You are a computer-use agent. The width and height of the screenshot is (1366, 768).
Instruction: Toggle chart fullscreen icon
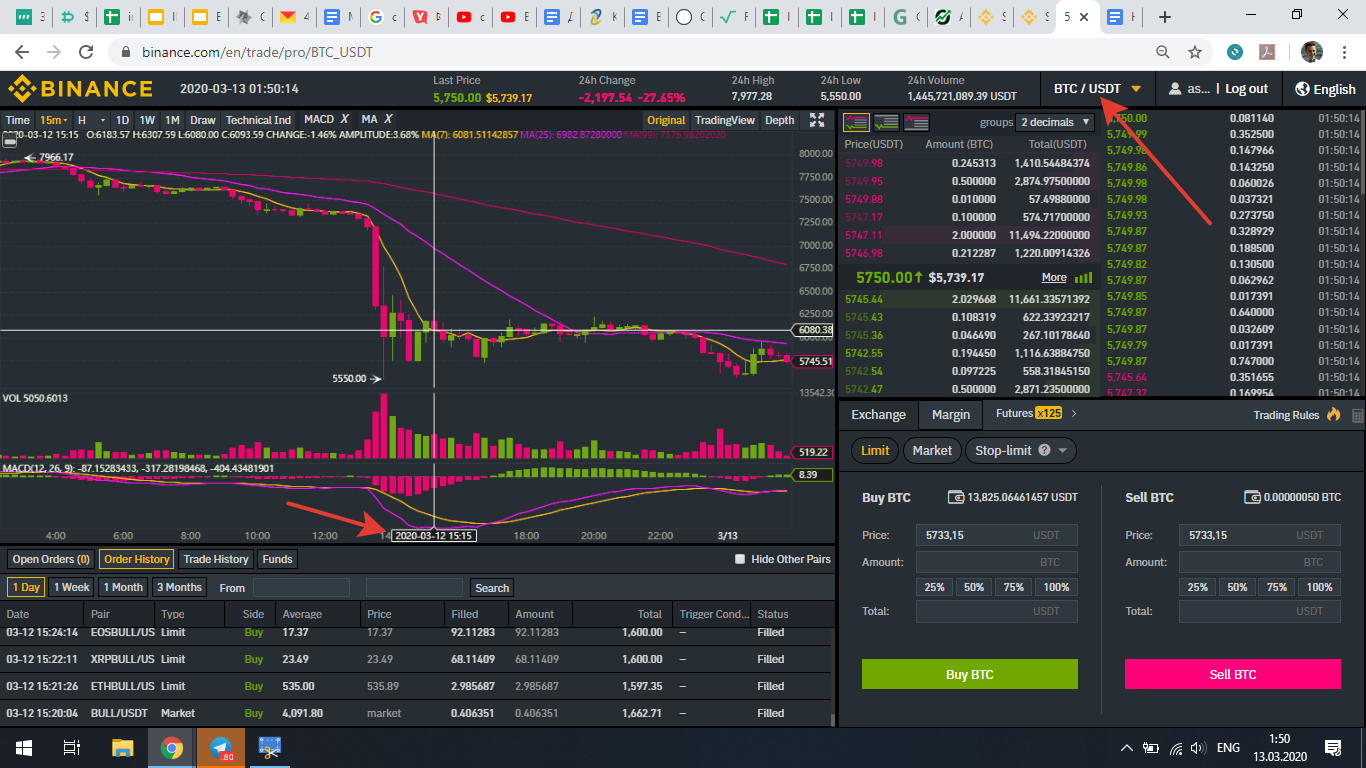[x=817, y=120]
